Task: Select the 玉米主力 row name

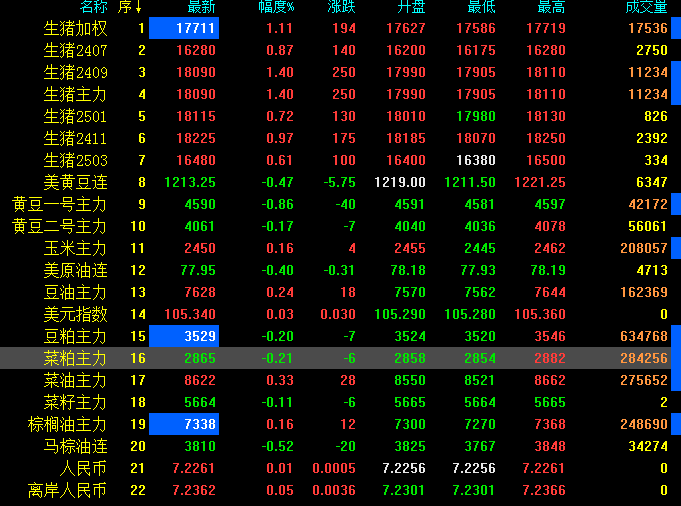Action: [x=76, y=248]
